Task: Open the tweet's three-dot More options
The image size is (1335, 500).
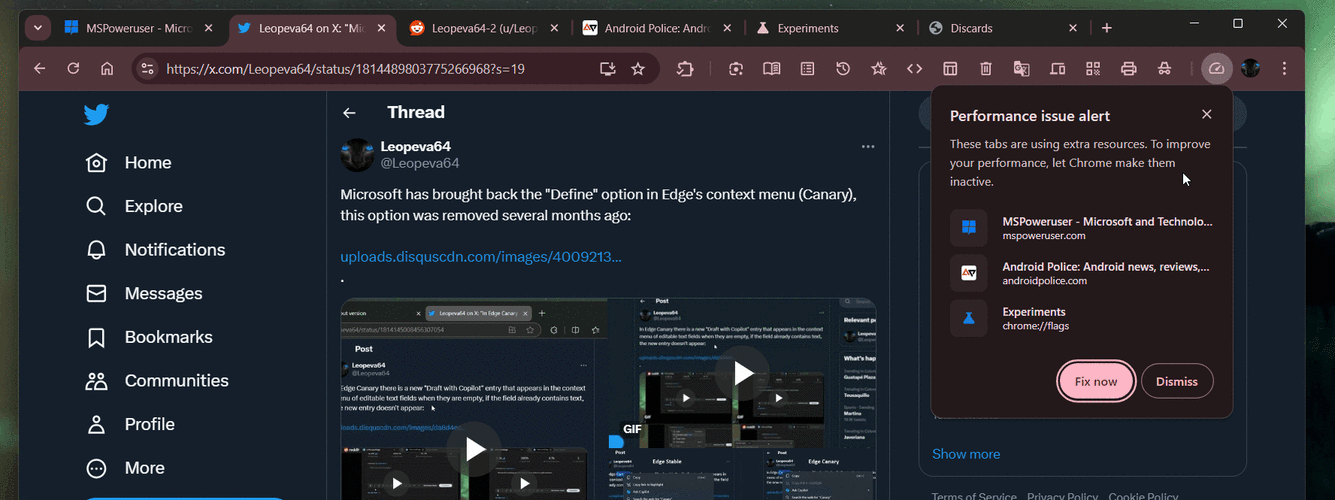Action: (867, 147)
